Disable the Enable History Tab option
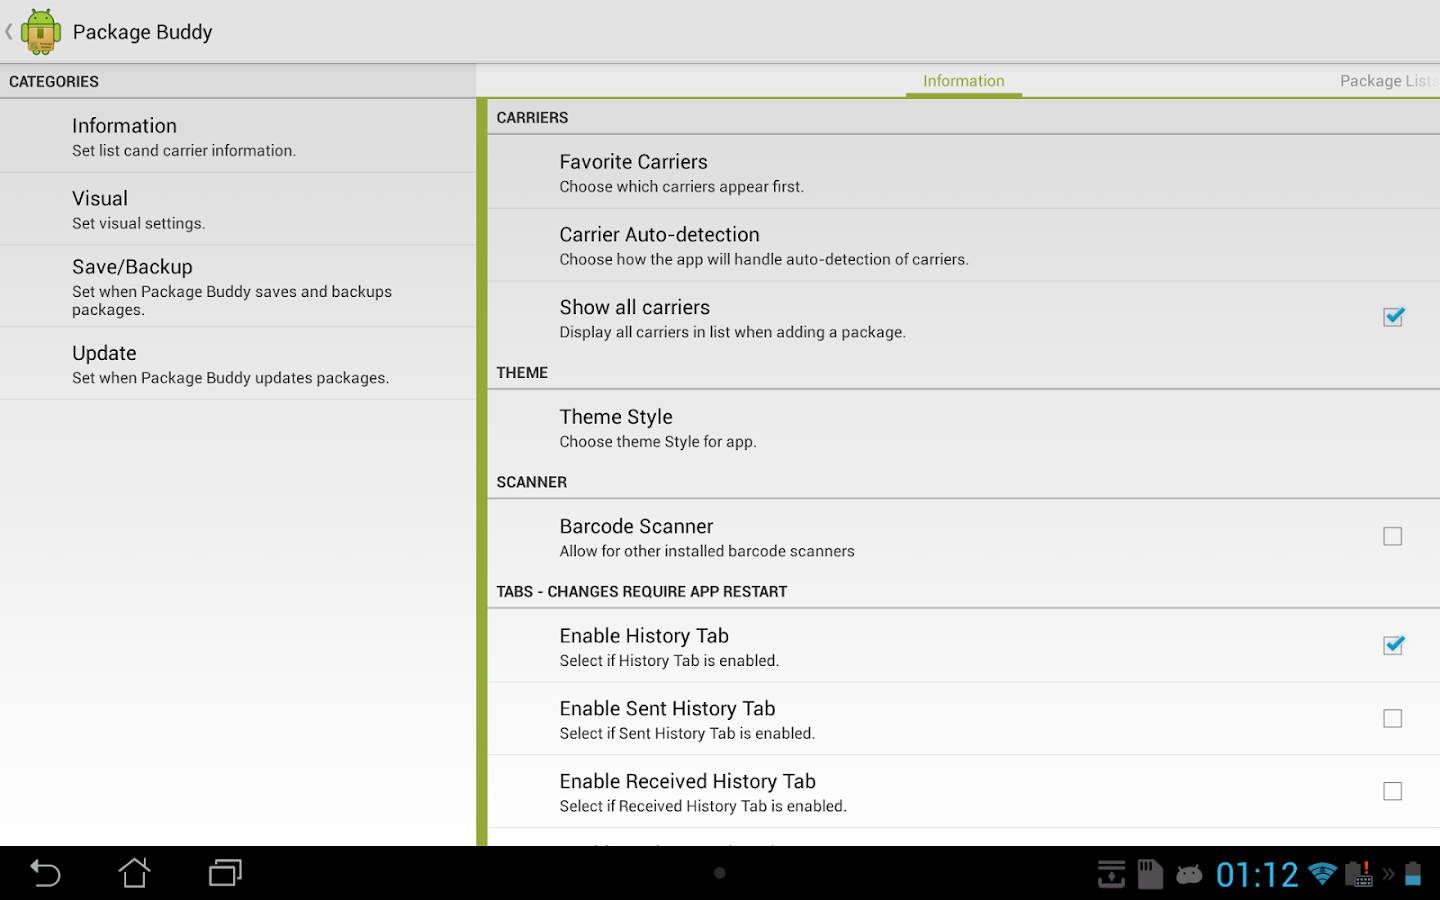Viewport: 1440px width, 900px height. [1393, 645]
